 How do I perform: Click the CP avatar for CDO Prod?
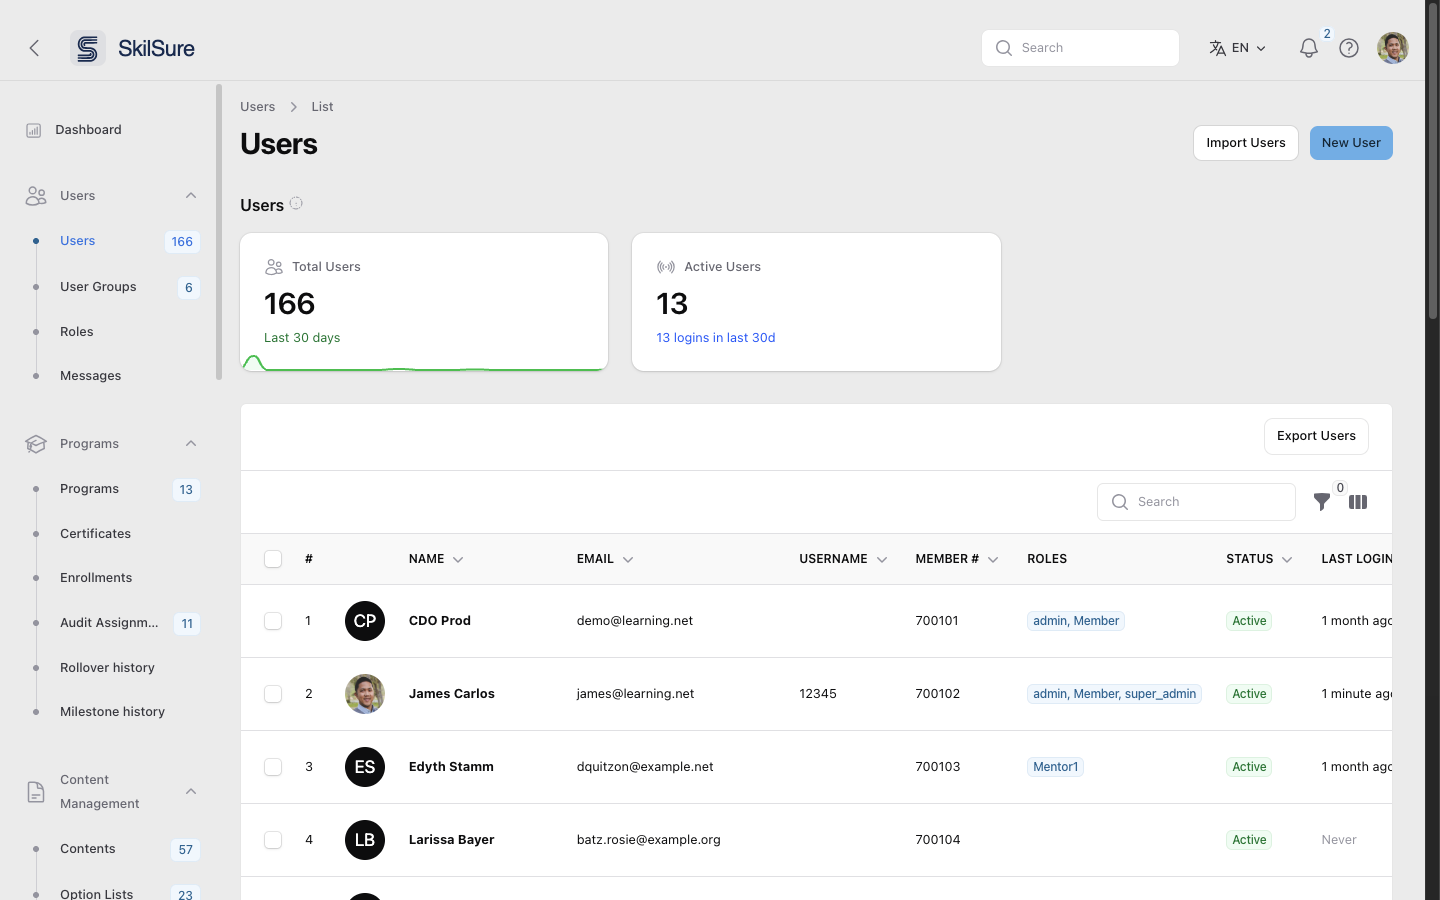(x=365, y=621)
